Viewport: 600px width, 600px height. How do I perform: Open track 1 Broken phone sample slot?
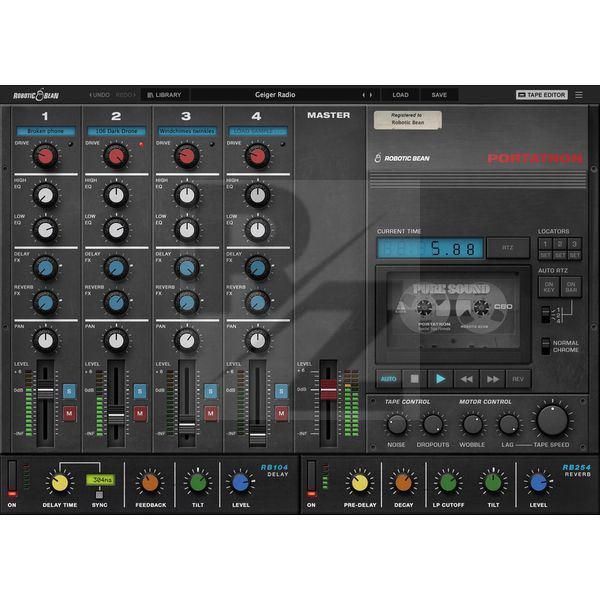tap(46, 131)
